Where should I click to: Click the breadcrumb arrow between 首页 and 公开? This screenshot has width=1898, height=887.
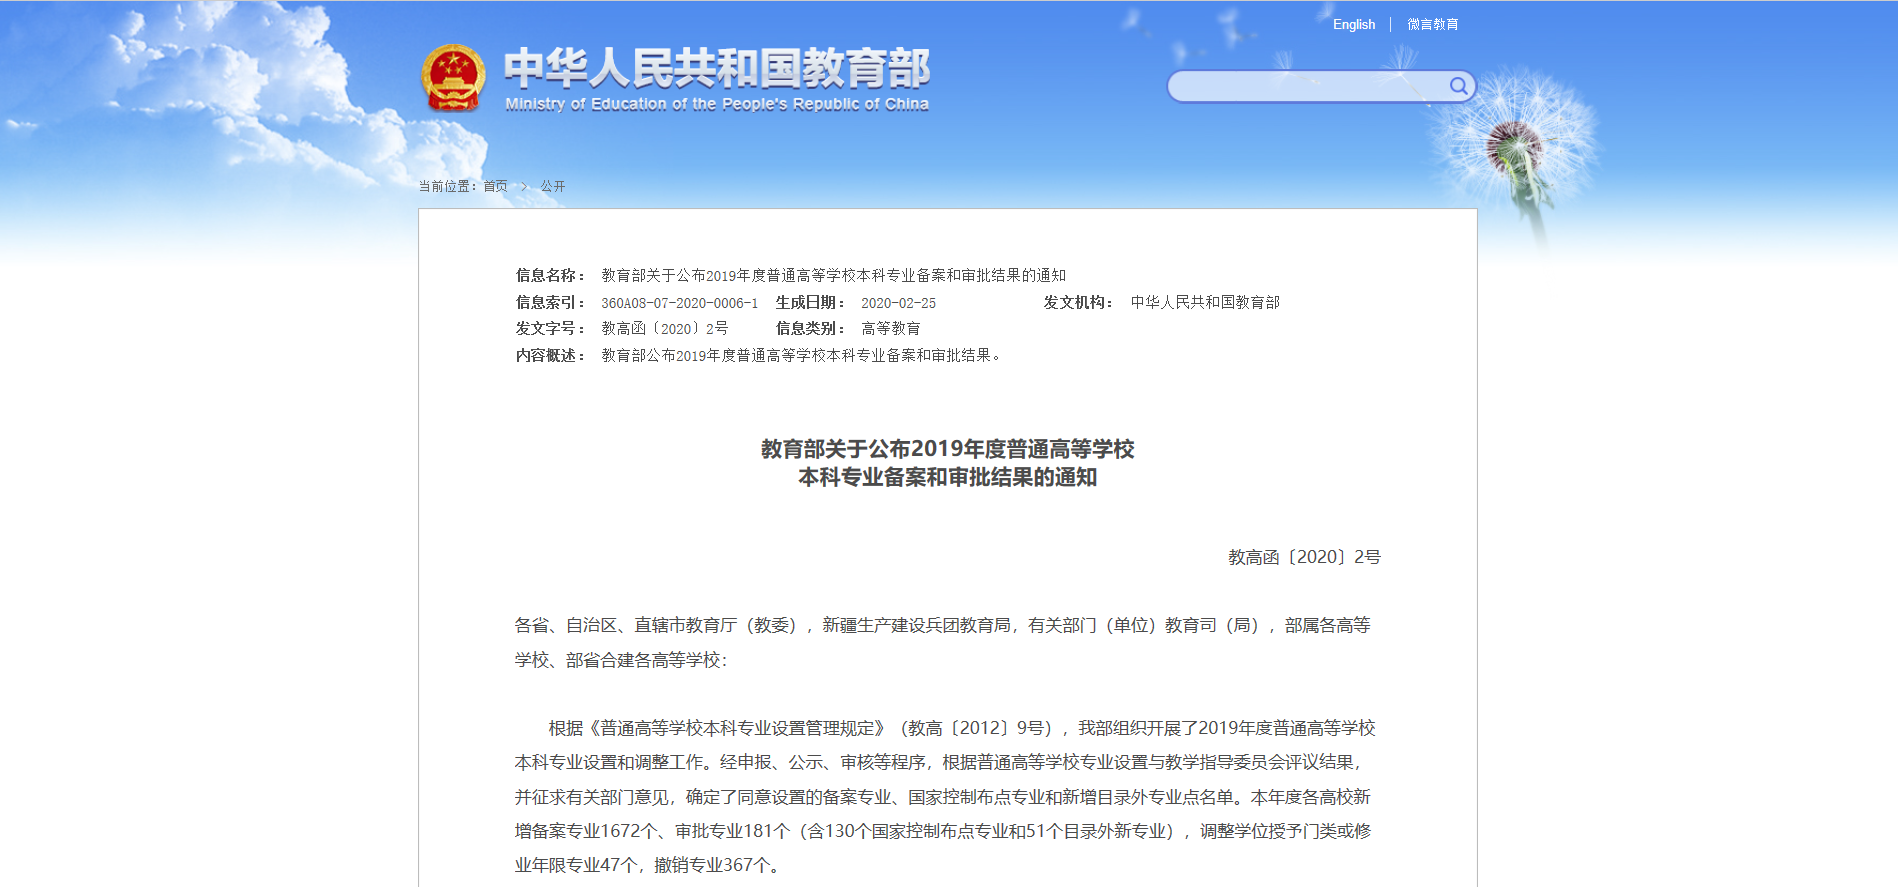524,186
